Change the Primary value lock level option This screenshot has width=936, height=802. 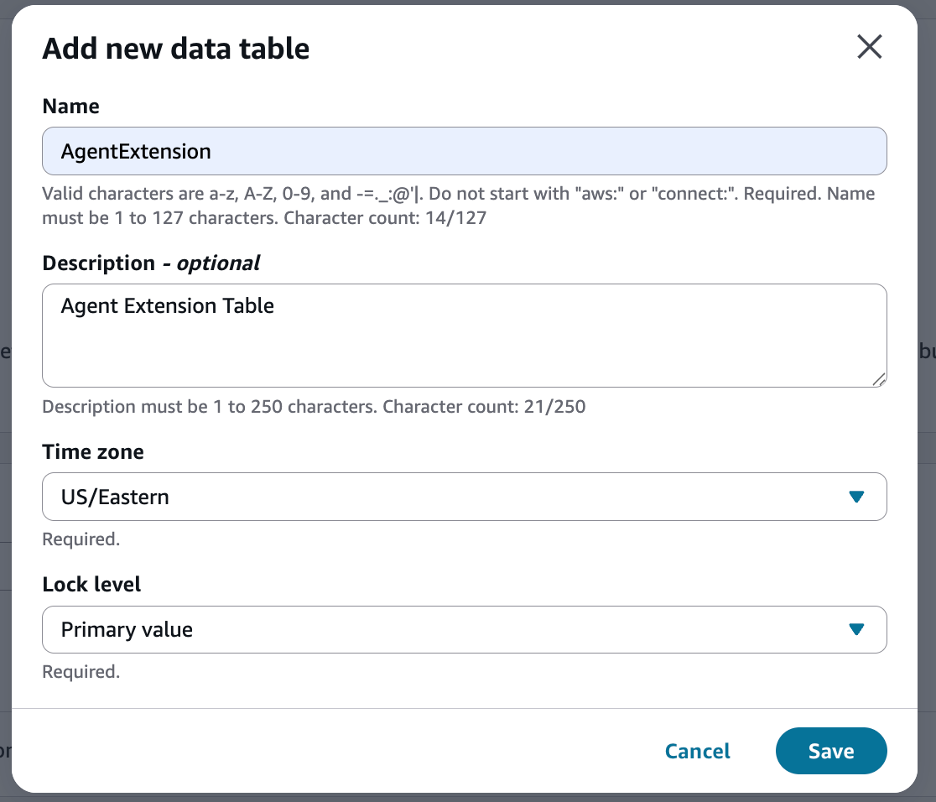pos(464,629)
